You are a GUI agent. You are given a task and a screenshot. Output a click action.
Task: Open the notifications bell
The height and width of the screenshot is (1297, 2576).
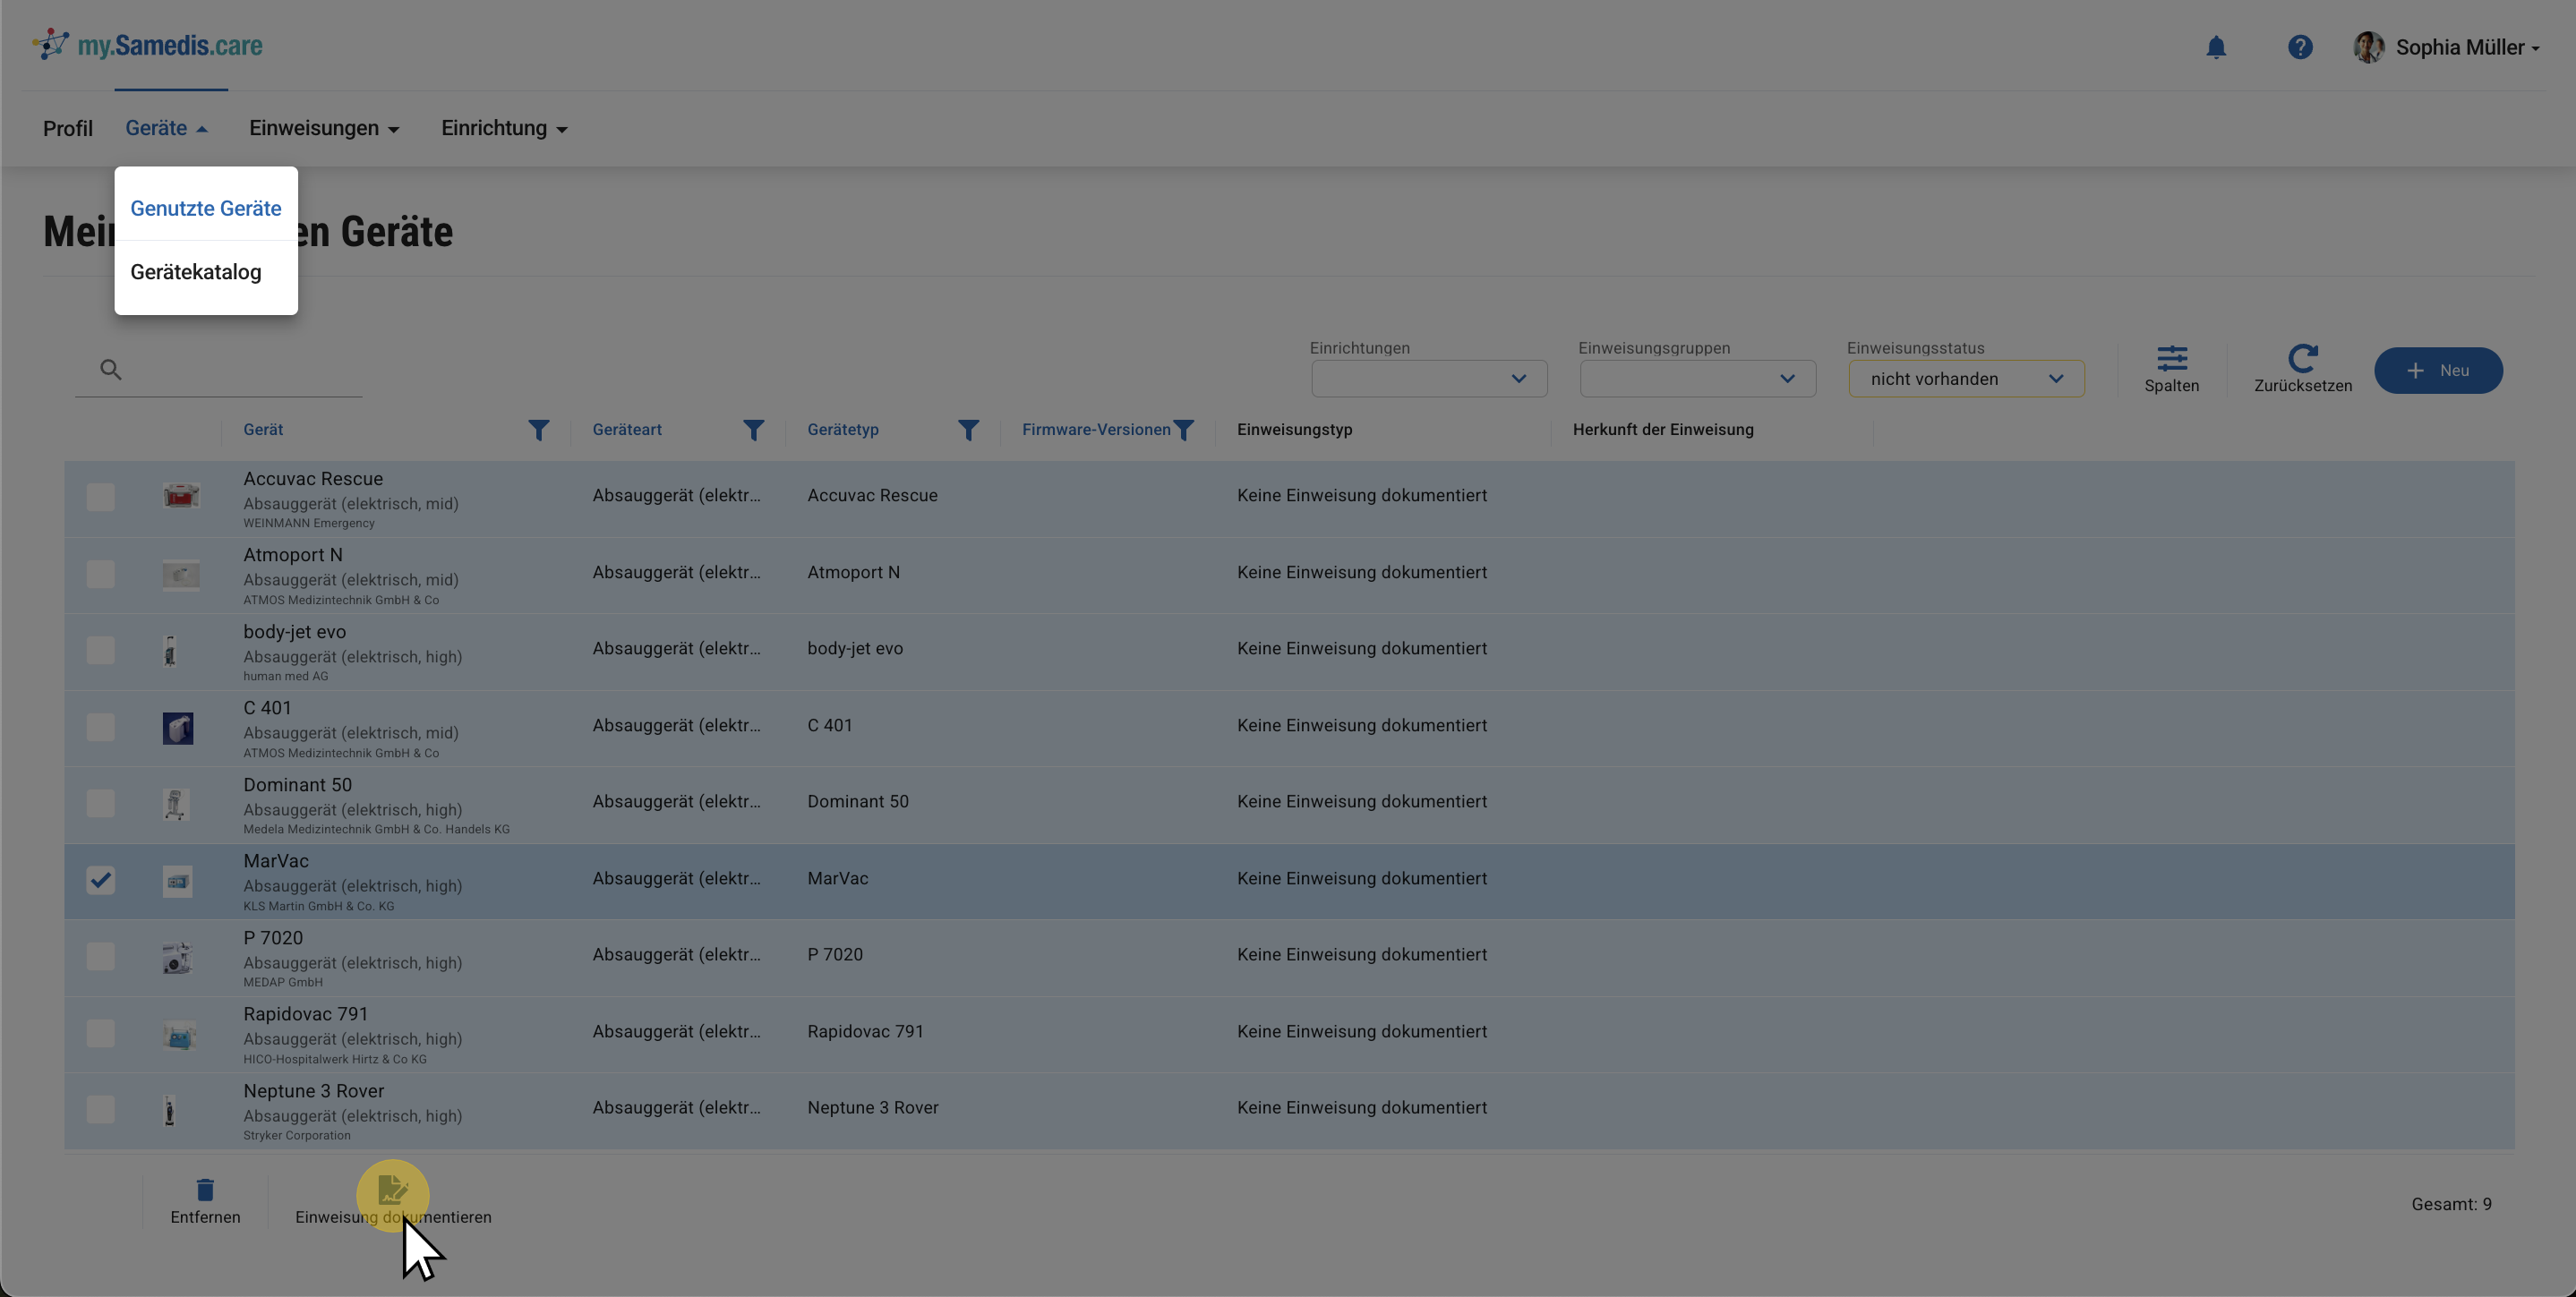tap(2216, 47)
